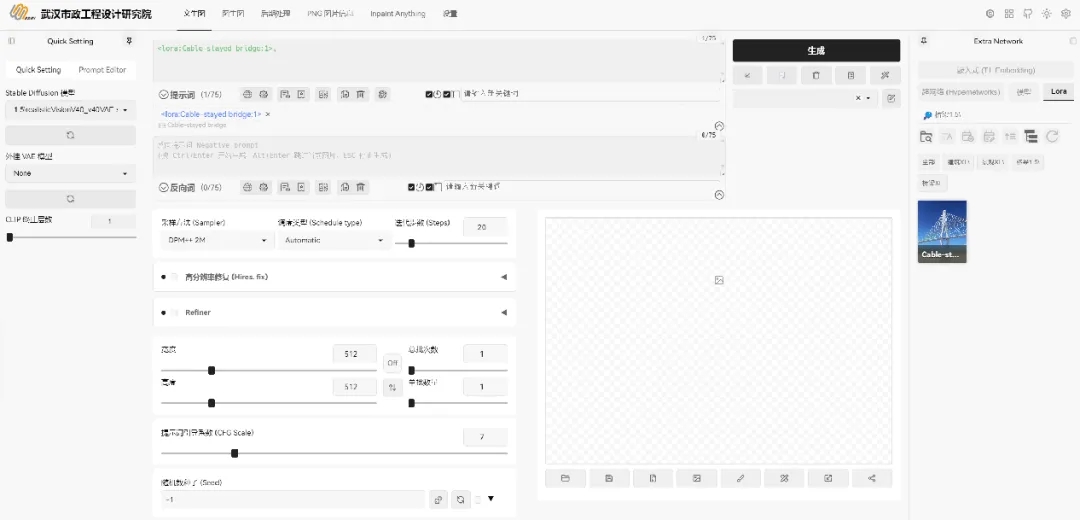
Task: Open the Schedule type dropdown set to Automatic
Action: pyautogui.click(x=333, y=240)
